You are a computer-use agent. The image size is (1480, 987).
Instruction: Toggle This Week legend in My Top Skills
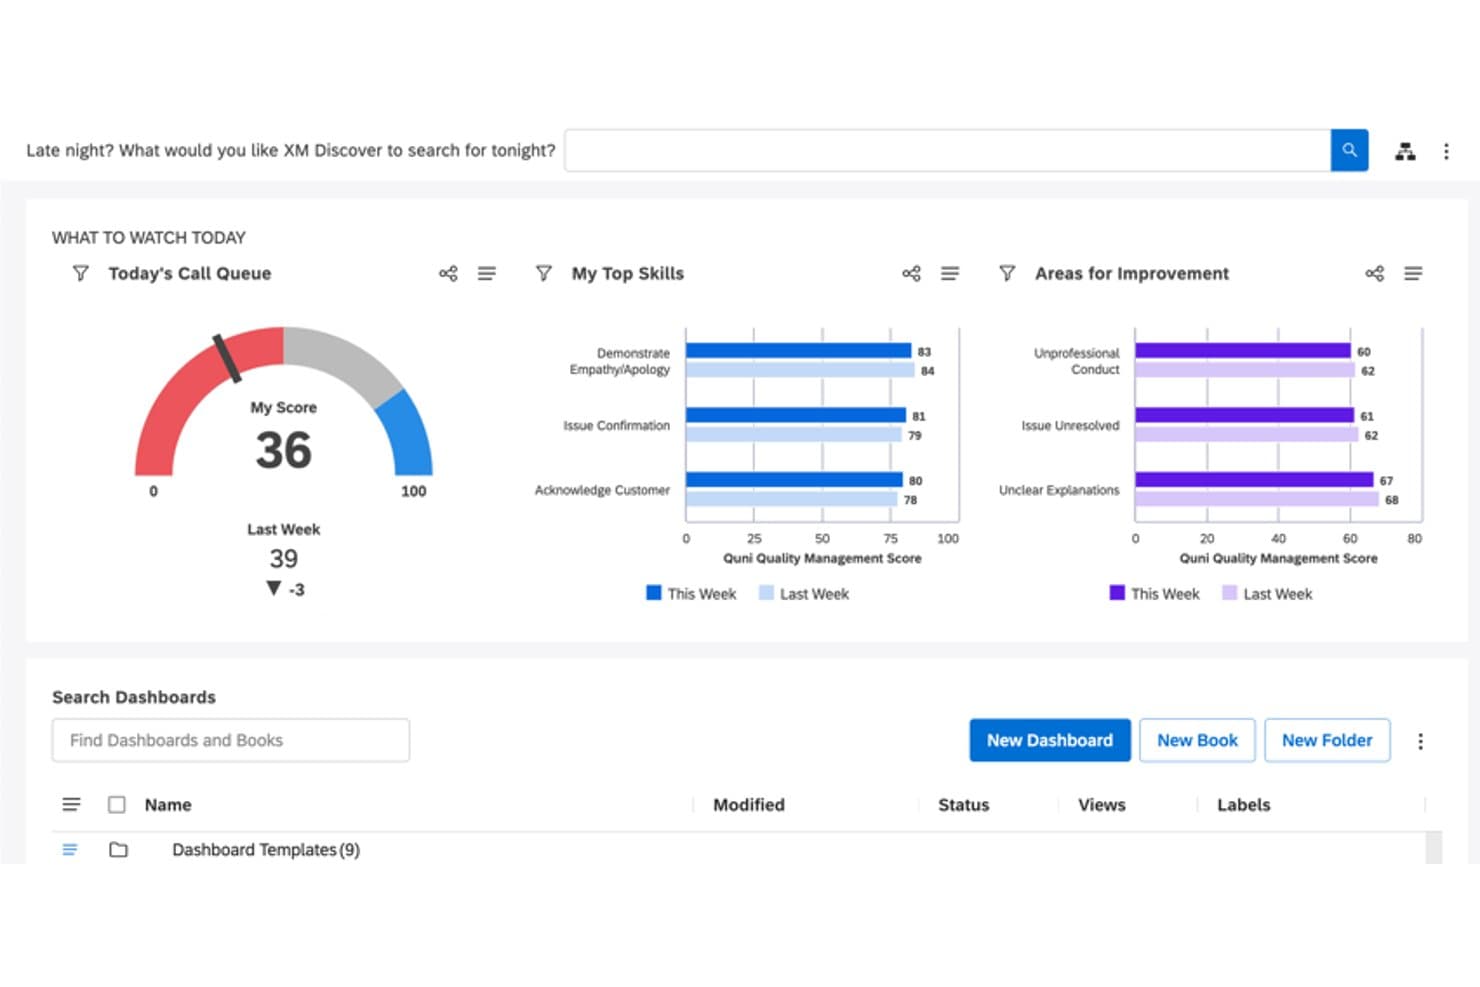tap(691, 593)
